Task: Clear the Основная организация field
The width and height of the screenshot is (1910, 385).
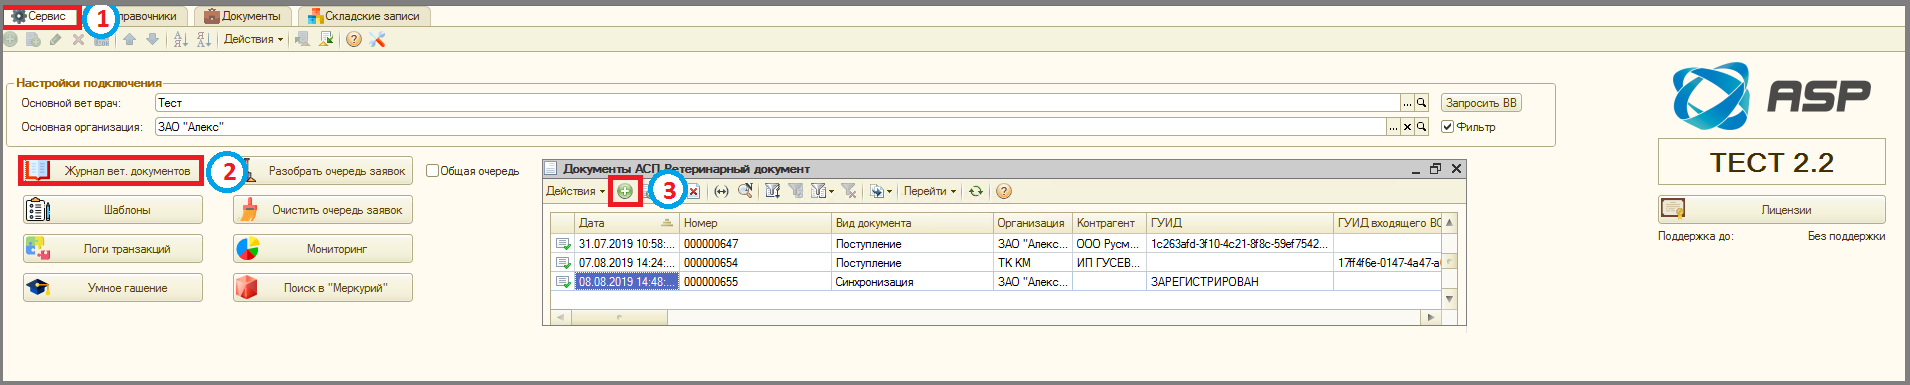Action: (x=1407, y=127)
